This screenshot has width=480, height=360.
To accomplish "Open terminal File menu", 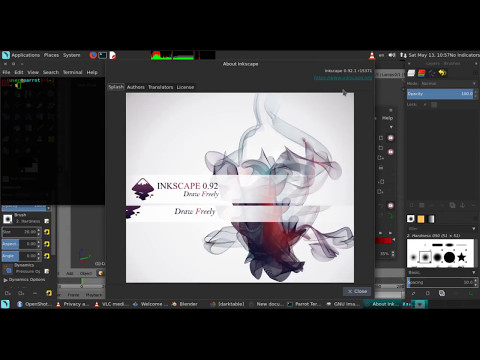I will 6,72.
